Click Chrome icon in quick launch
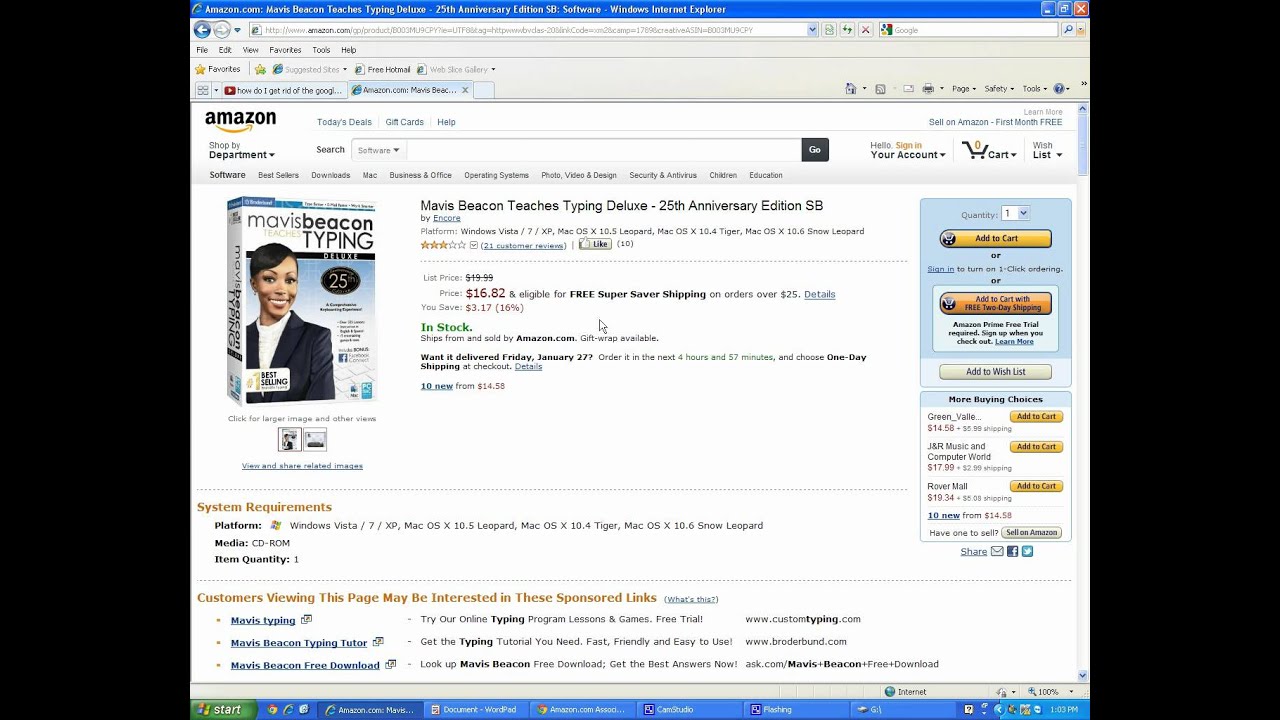The height and width of the screenshot is (720, 1280). [x=272, y=710]
